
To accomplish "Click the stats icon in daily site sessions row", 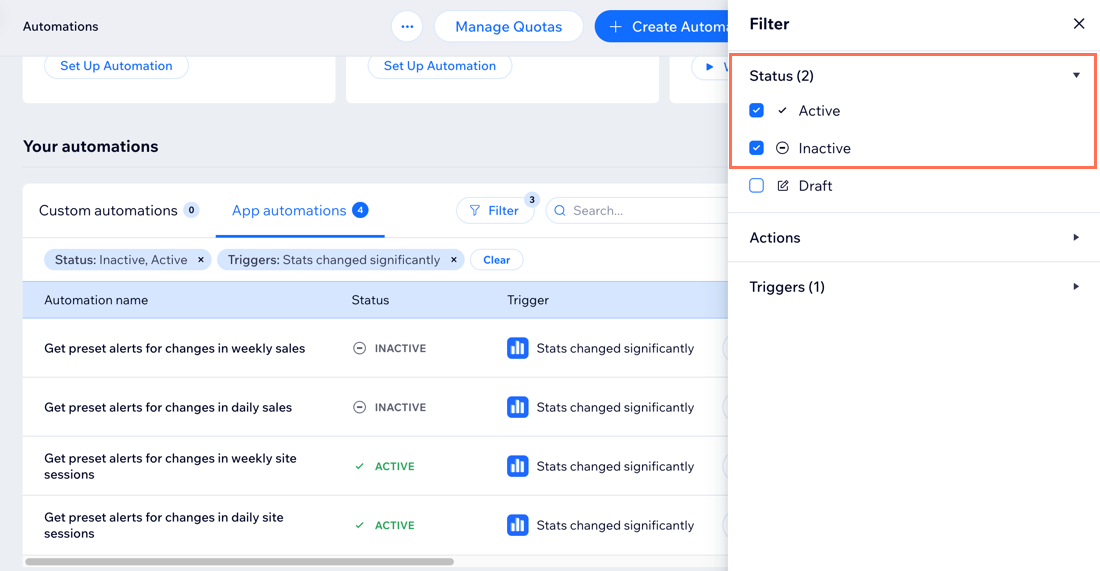I will (x=517, y=525).
